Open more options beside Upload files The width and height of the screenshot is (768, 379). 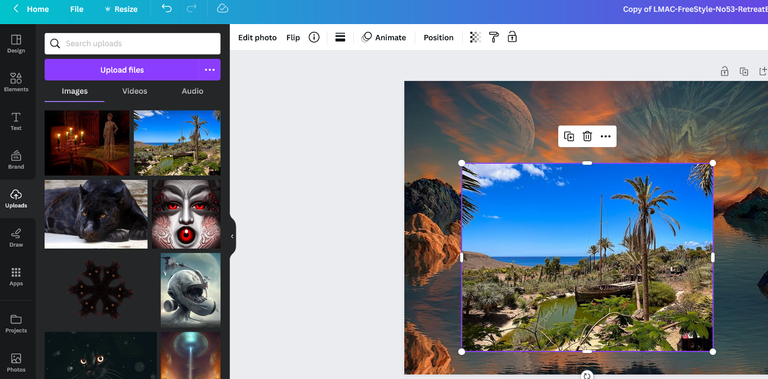210,70
